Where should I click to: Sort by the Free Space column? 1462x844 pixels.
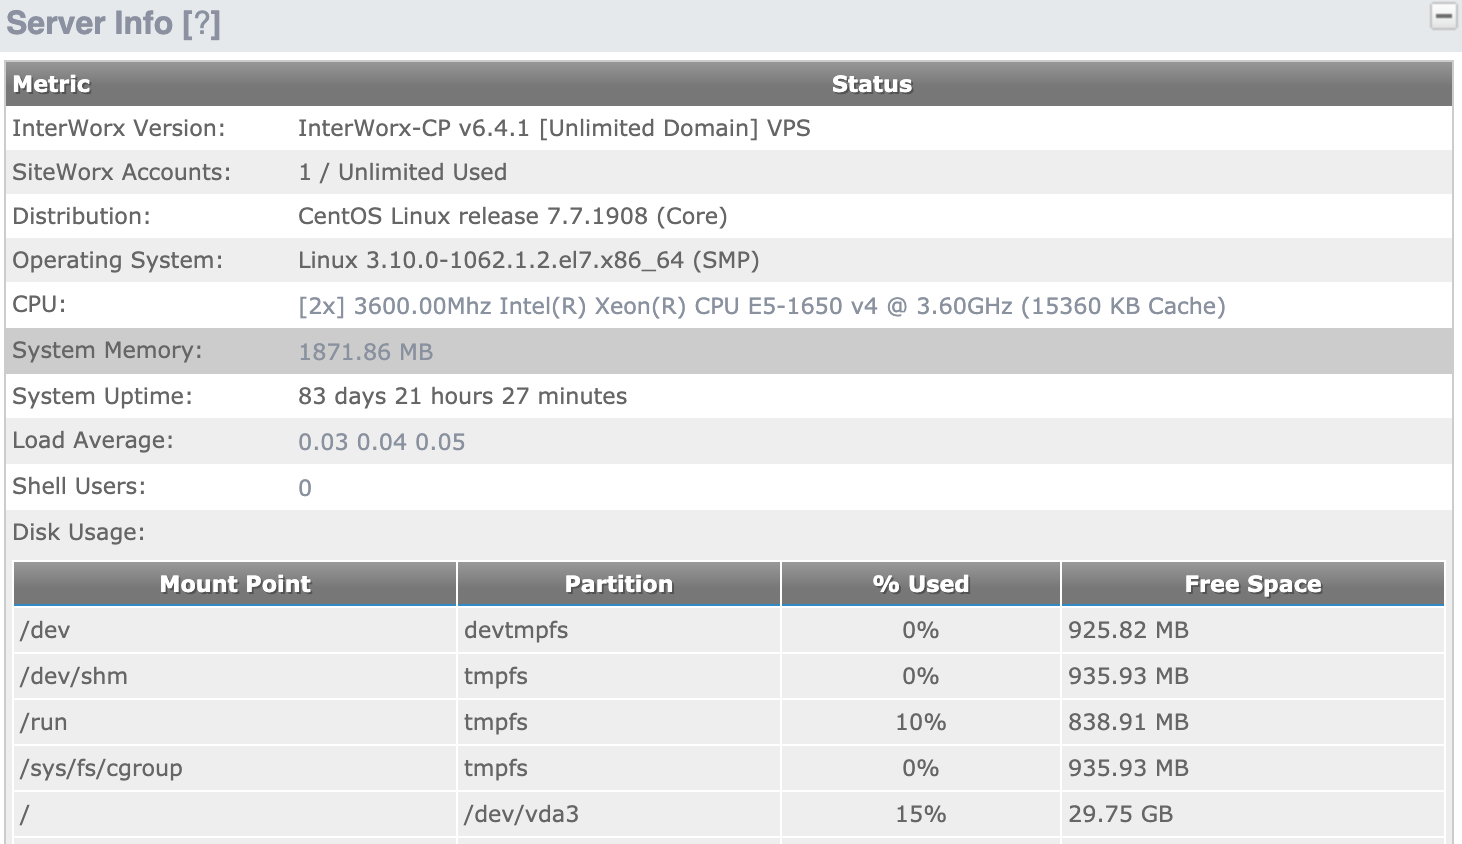pyautogui.click(x=1252, y=584)
